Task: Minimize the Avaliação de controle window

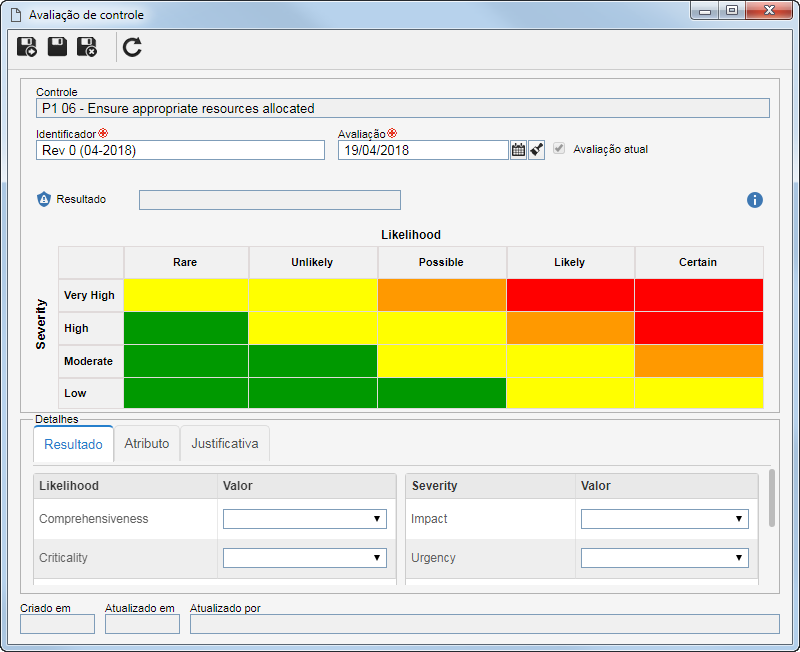Action: tap(705, 11)
